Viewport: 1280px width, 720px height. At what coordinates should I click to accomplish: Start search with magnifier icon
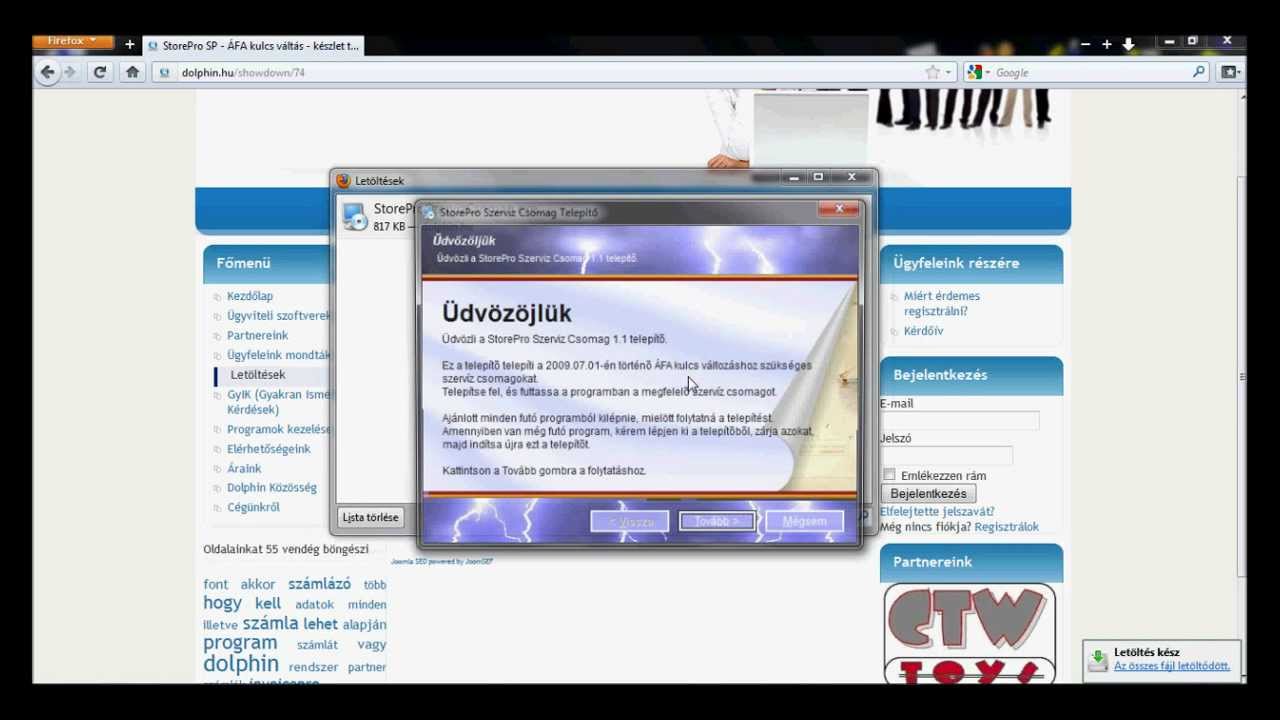coord(1199,72)
